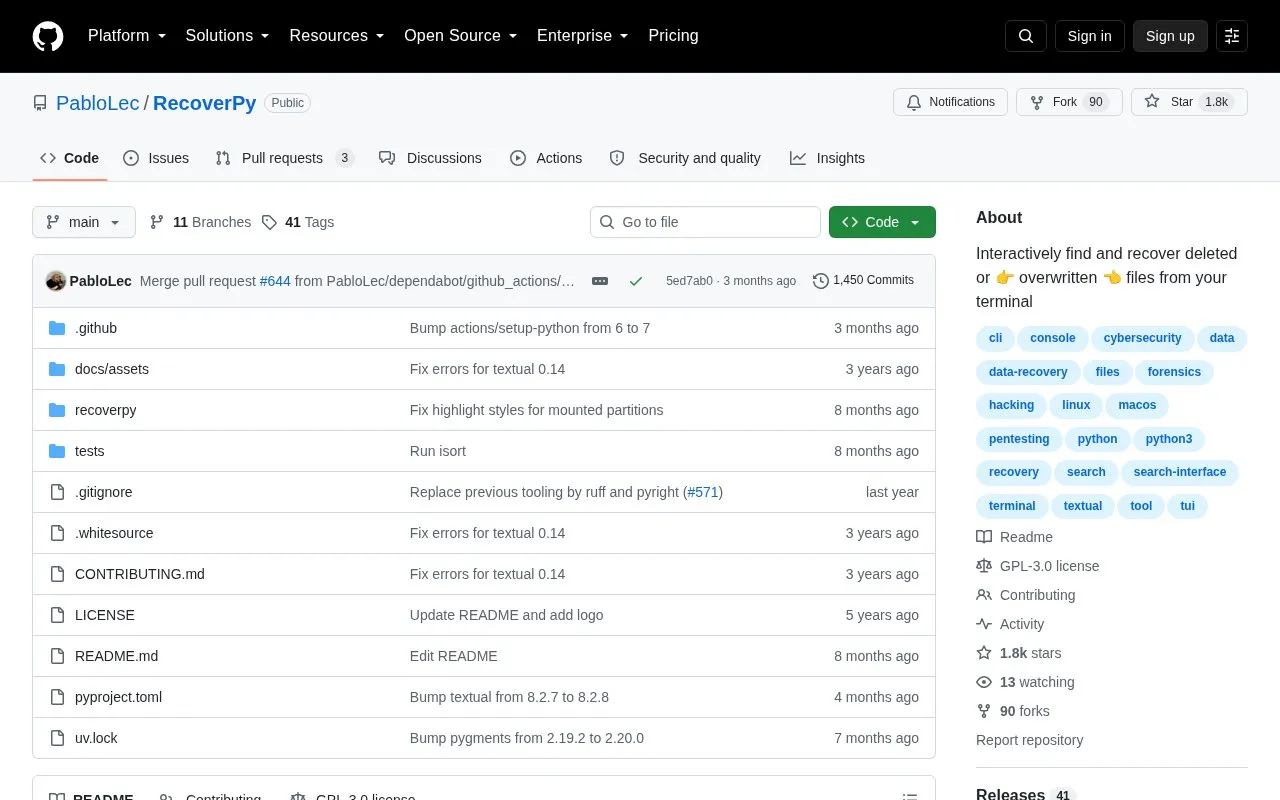Open the Security and quality tab

685,158
